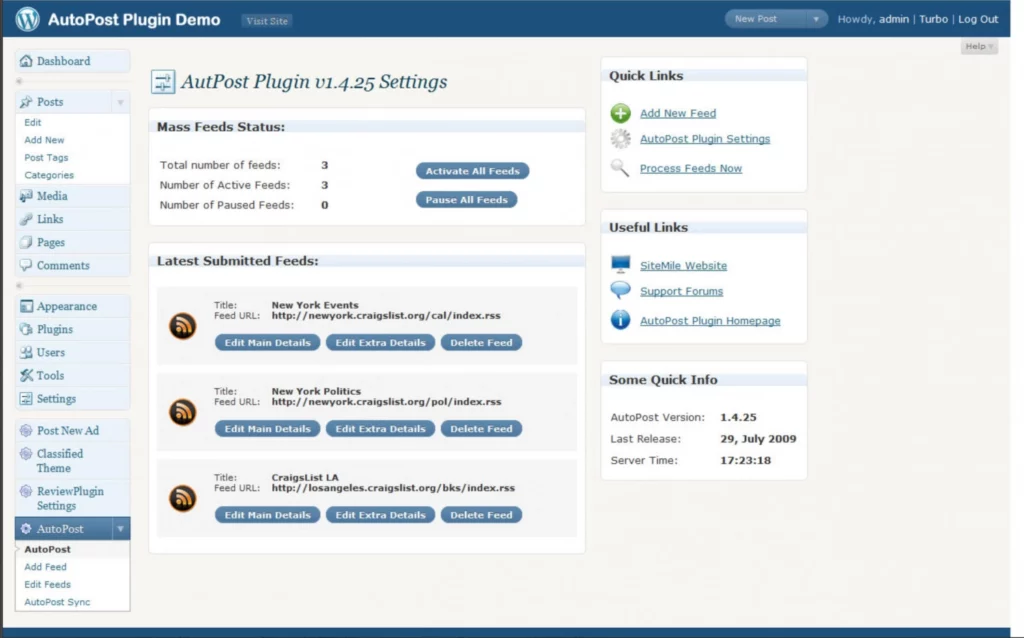The image size is (1024, 638).
Task: Delete the New York Politics feed
Action: pos(481,428)
